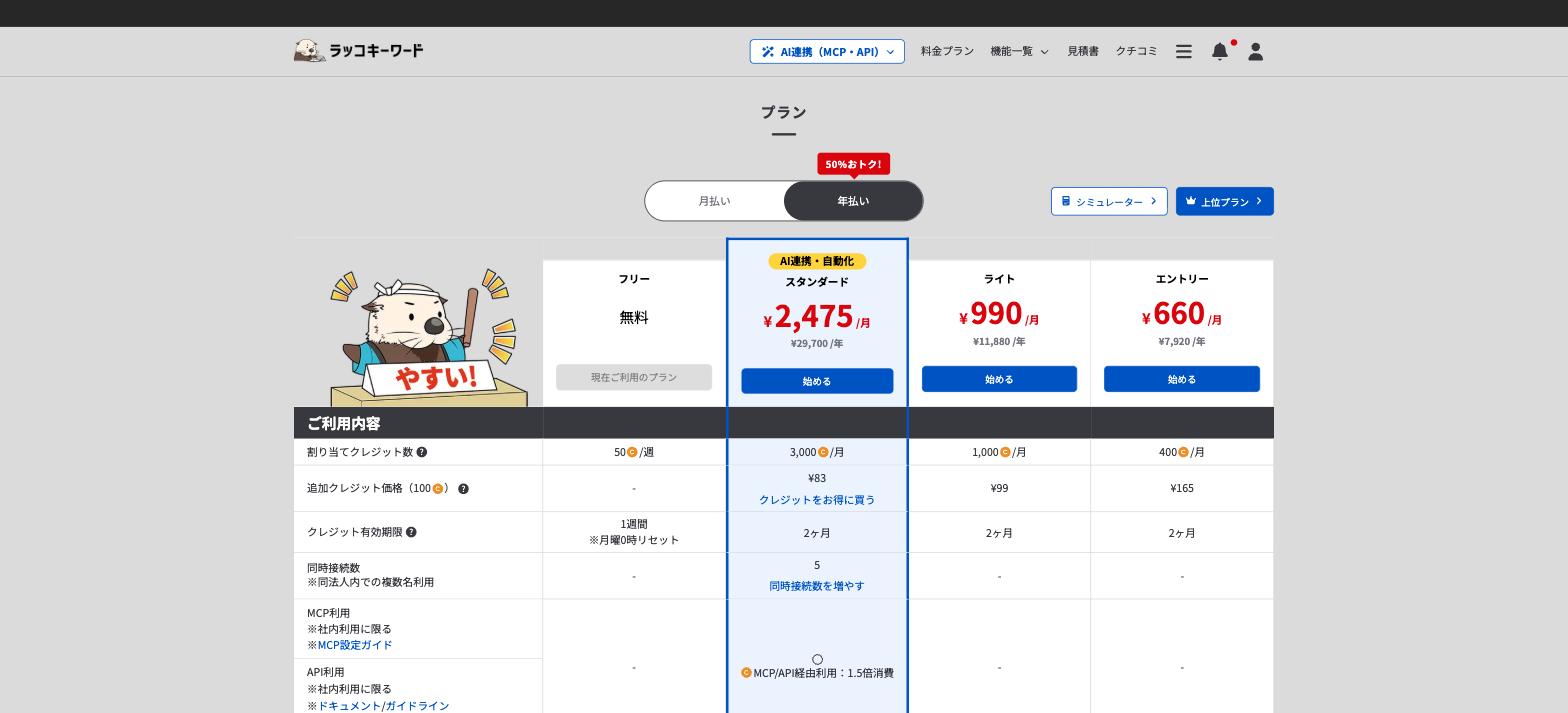1568x713 pixels.
Task: Start the スタンダード plan
Action: pyautogui.click(x=817, y=381)
